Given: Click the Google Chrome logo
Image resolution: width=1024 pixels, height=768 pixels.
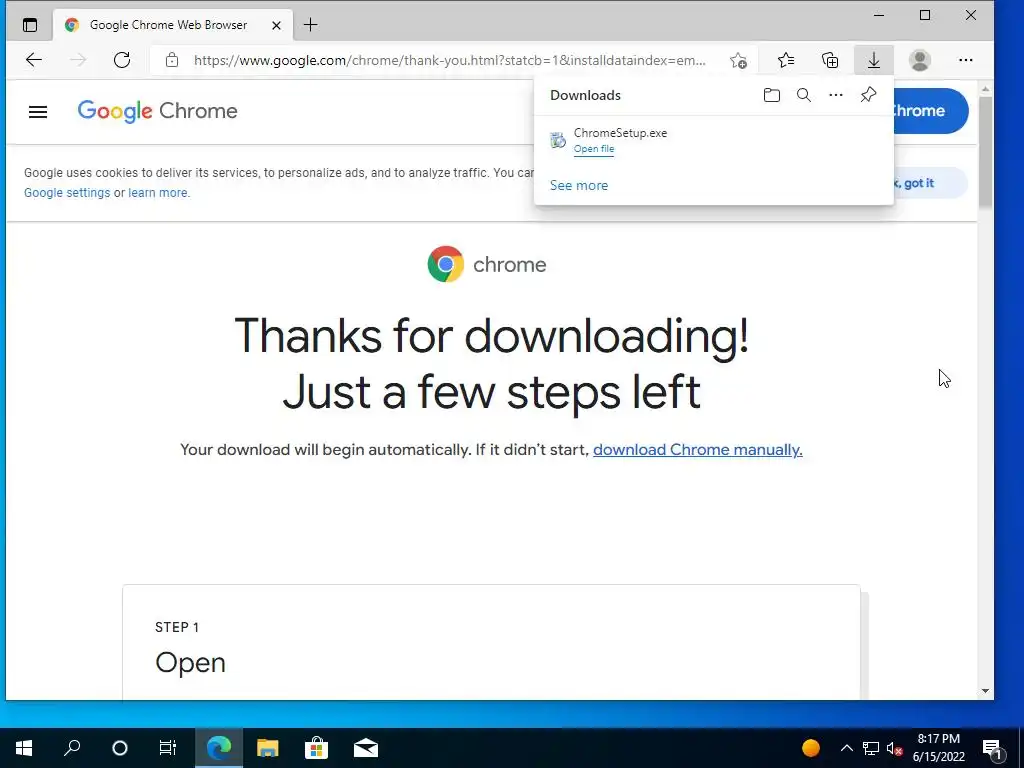Looking at the screenshot, I should pos(157,111).
